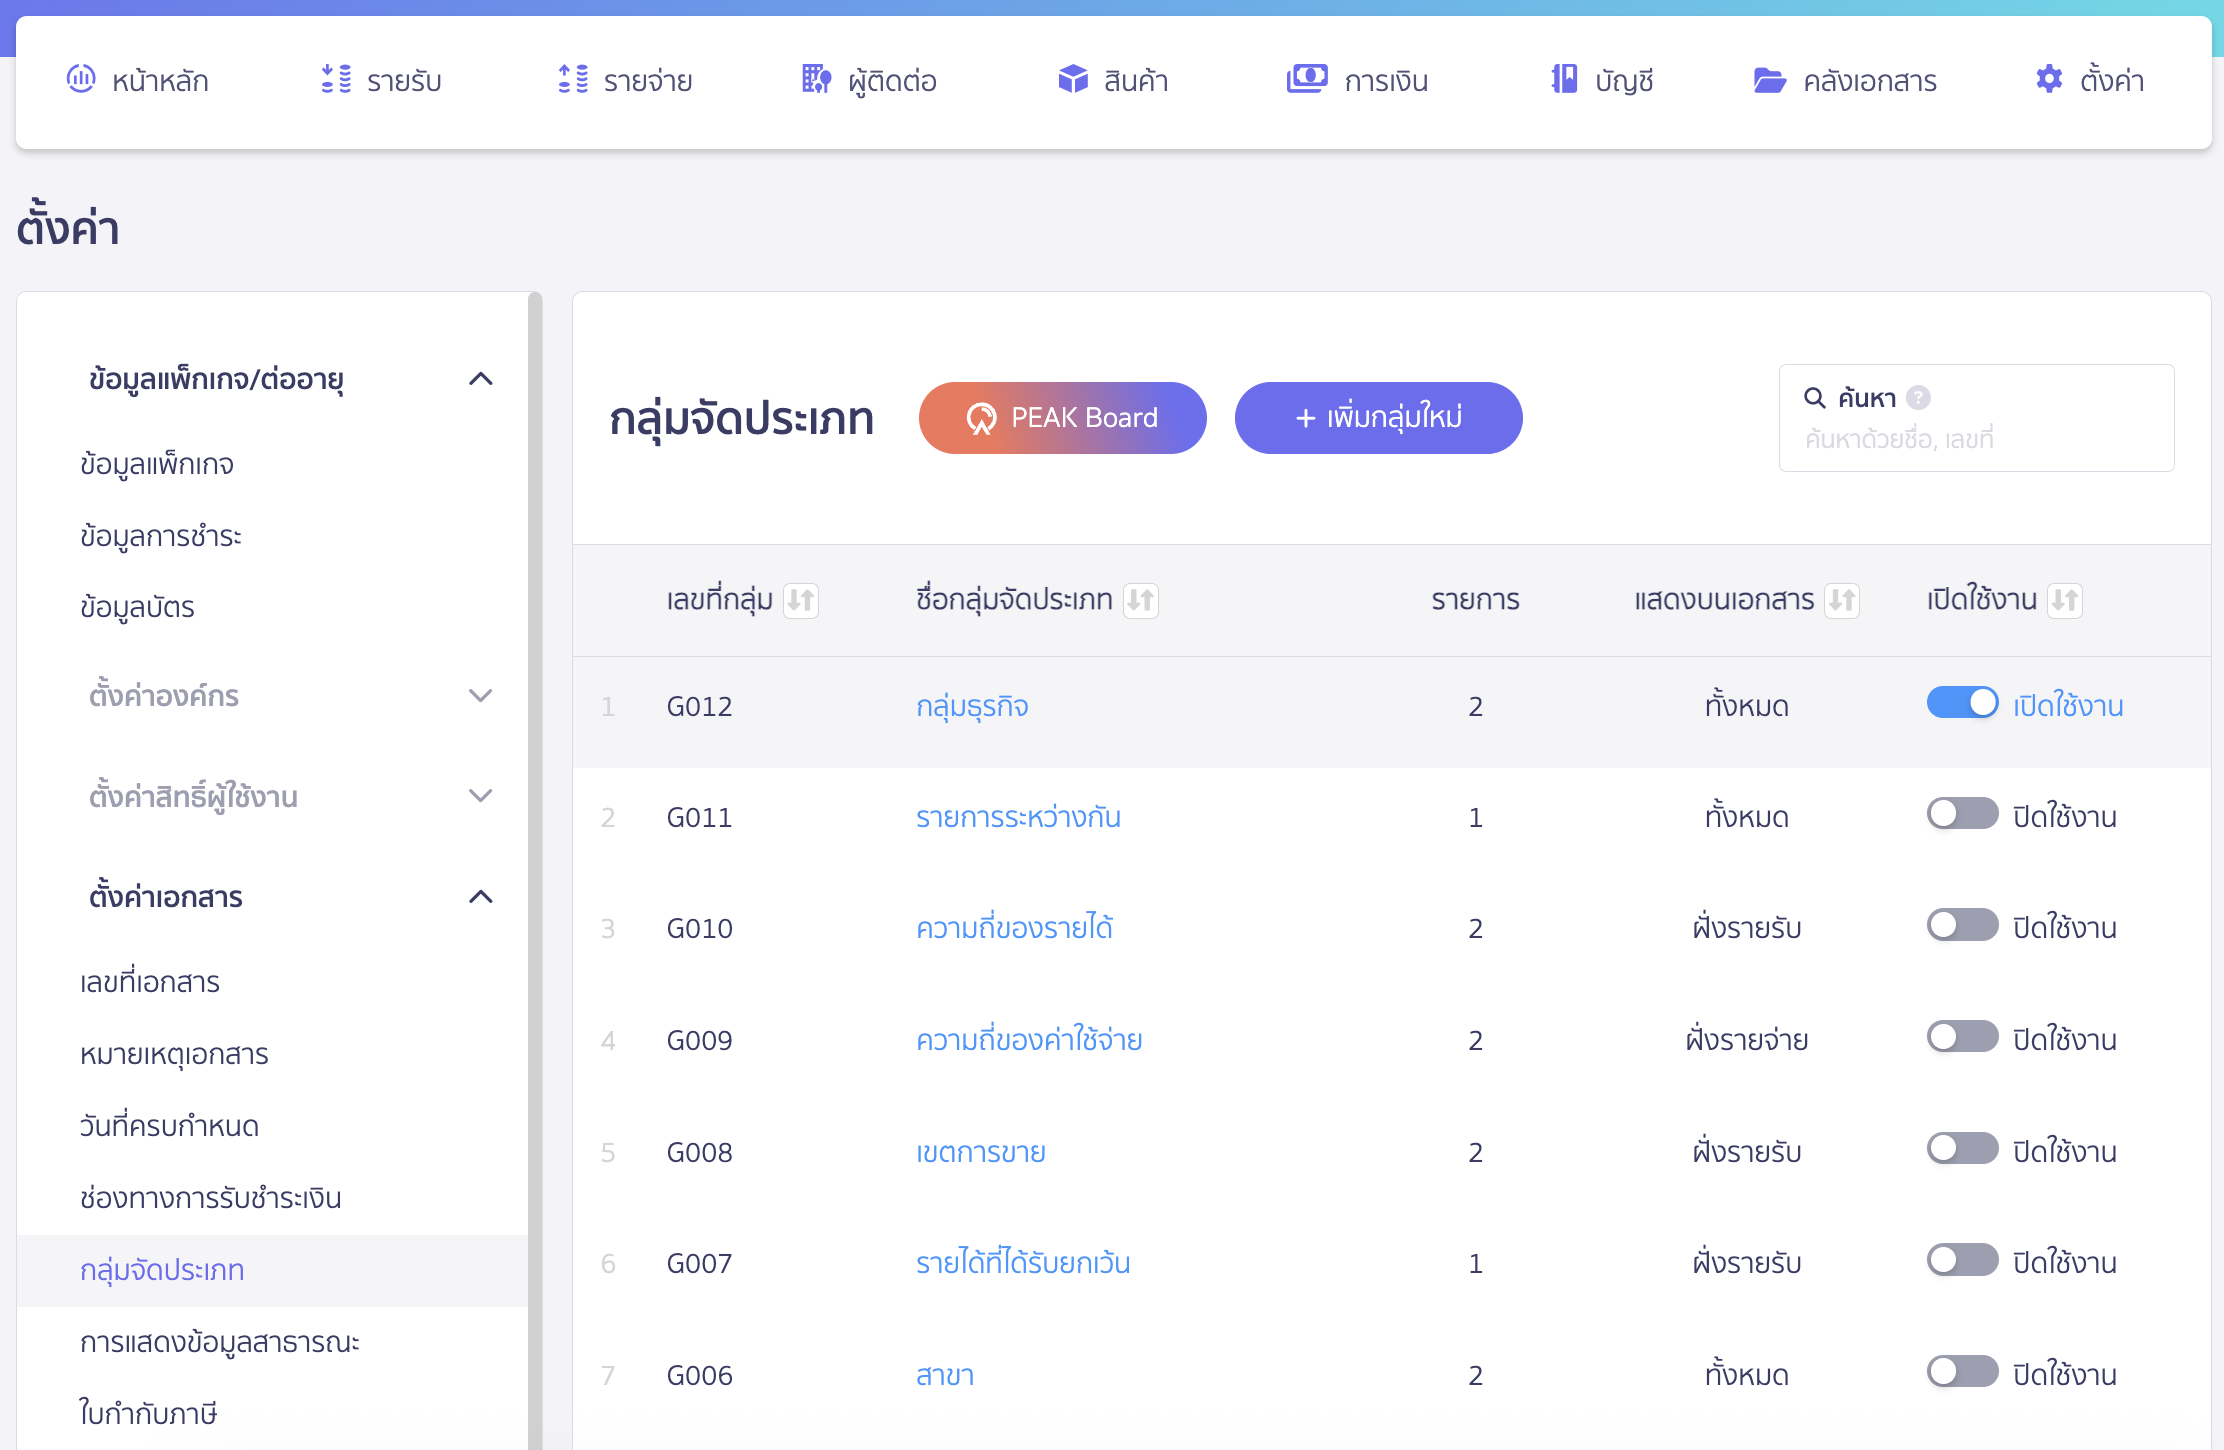Click the เพิ่มกลุ่มใหม่ add group button
Screen dimensions: 2224x1450
click(1378, 418)
